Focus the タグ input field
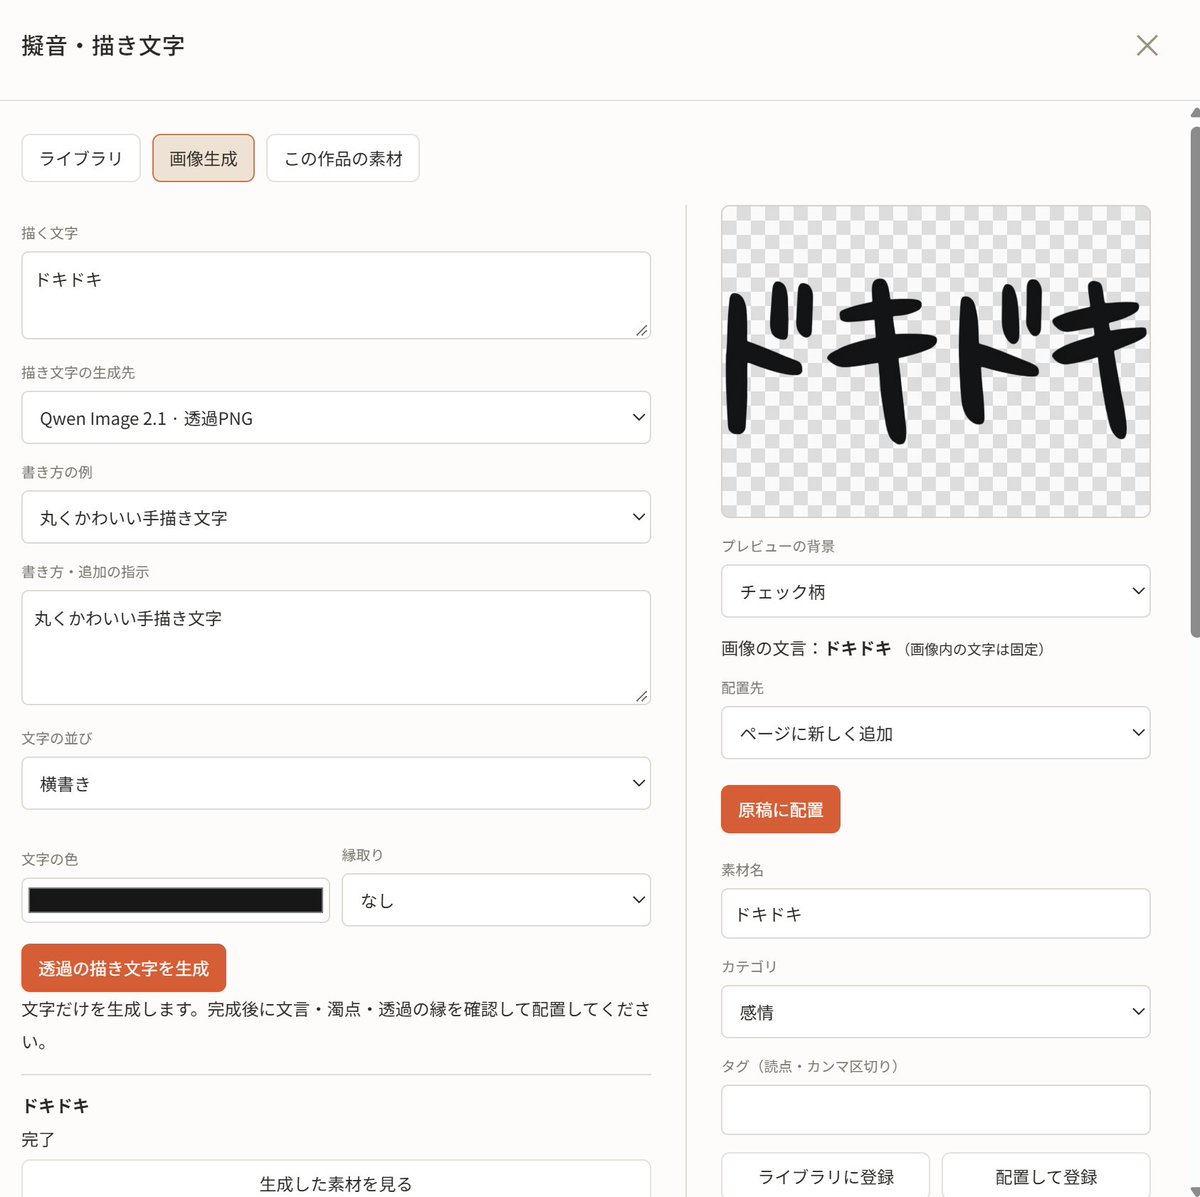 coord(935,1110)
